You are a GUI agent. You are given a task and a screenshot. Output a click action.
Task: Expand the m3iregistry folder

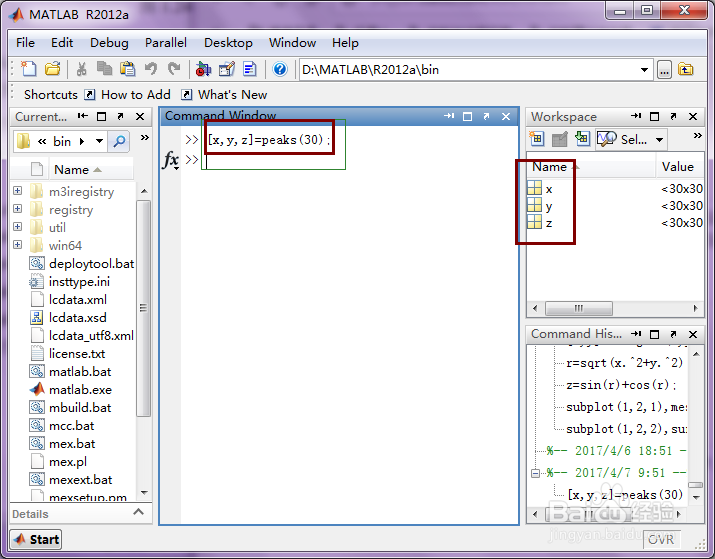pyautogui.click(x=17, y=191)
